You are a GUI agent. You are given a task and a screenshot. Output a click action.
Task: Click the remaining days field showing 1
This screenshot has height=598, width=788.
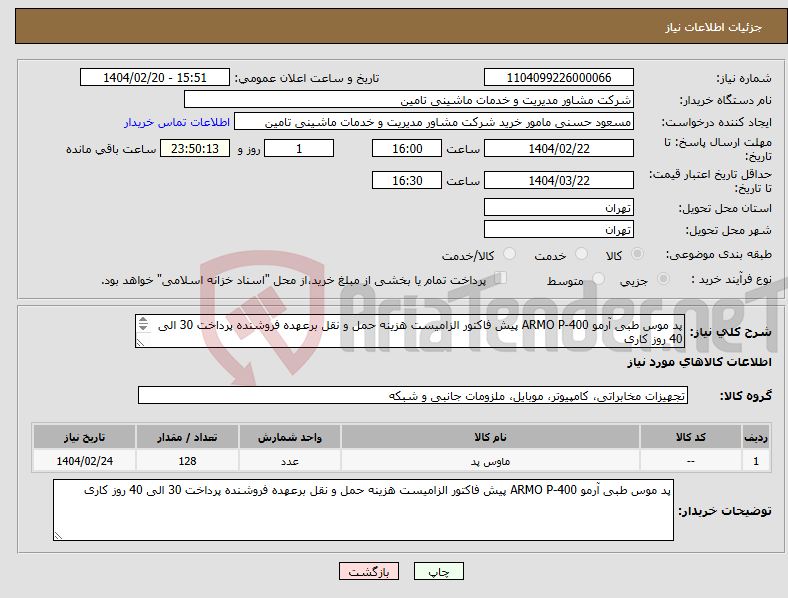coord(299,148)
